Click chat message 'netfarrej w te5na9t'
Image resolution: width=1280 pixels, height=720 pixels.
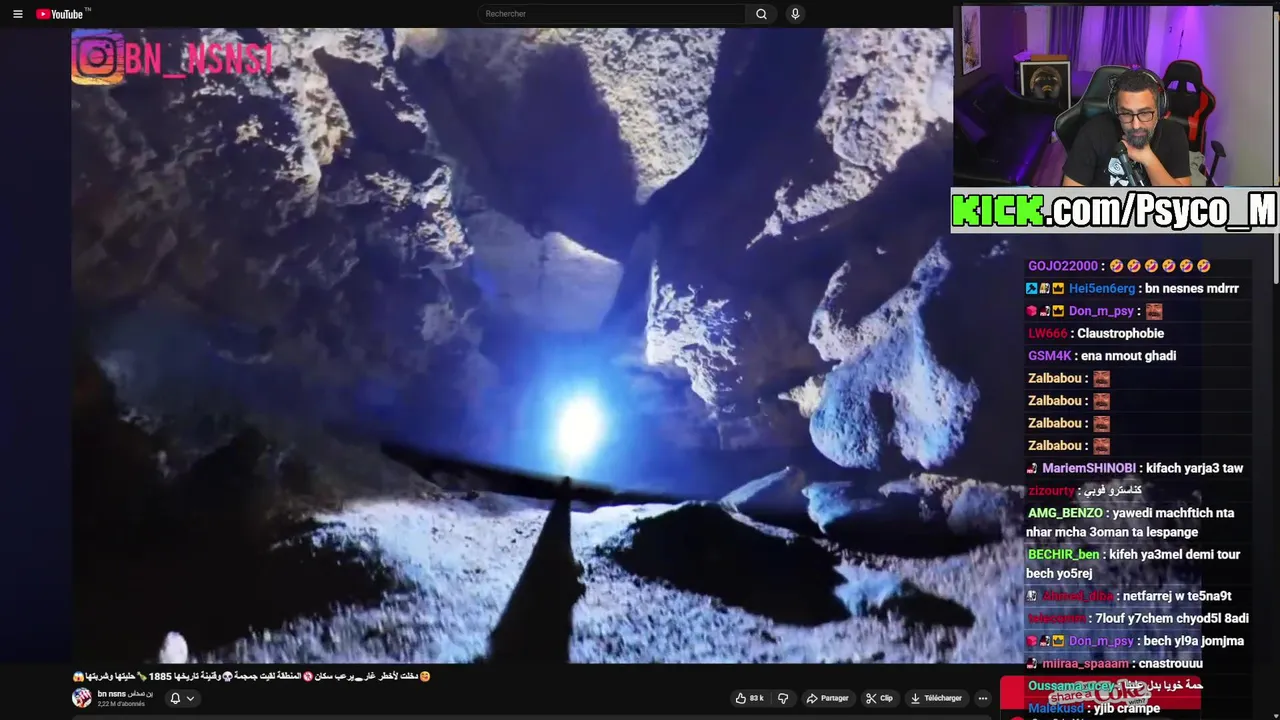(x=1177, y=596)
